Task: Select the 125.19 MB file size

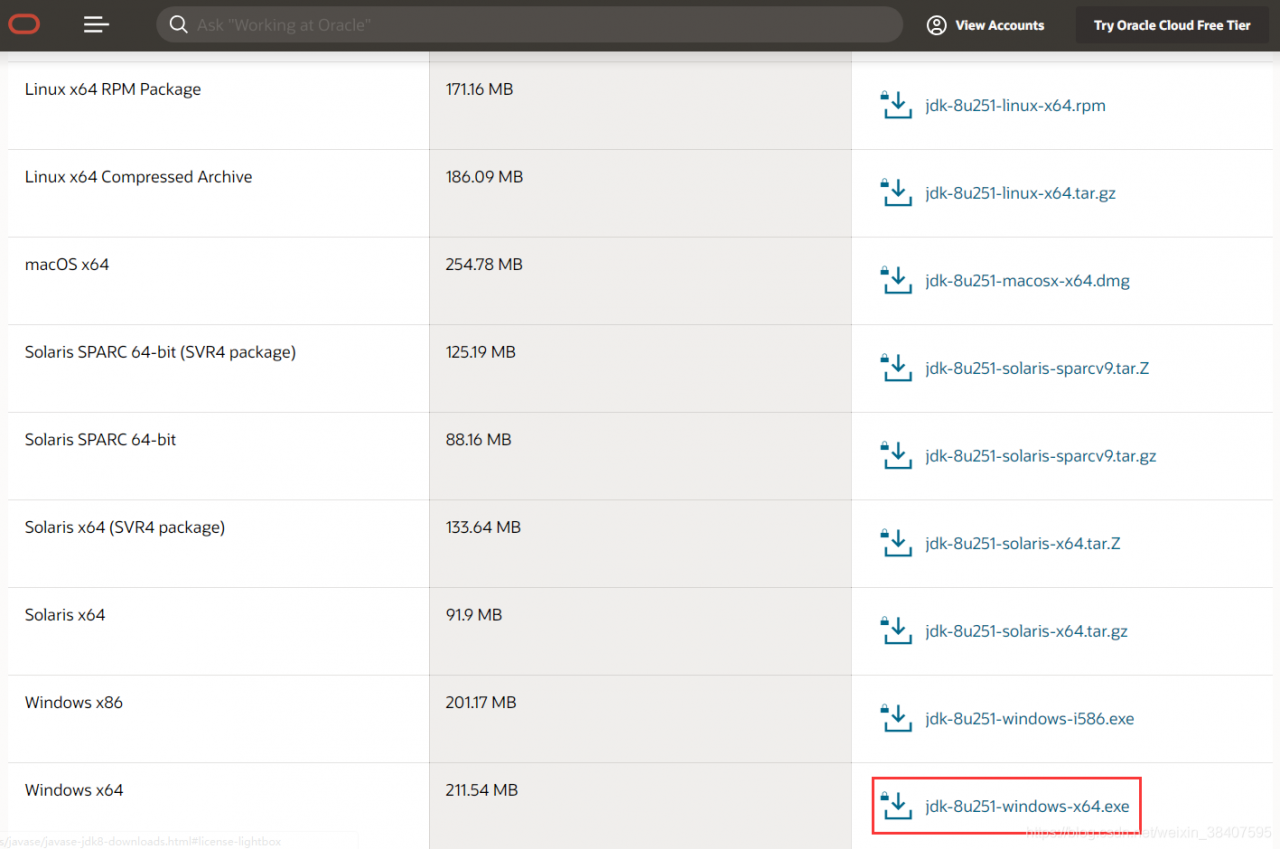Action: [481, 352]
